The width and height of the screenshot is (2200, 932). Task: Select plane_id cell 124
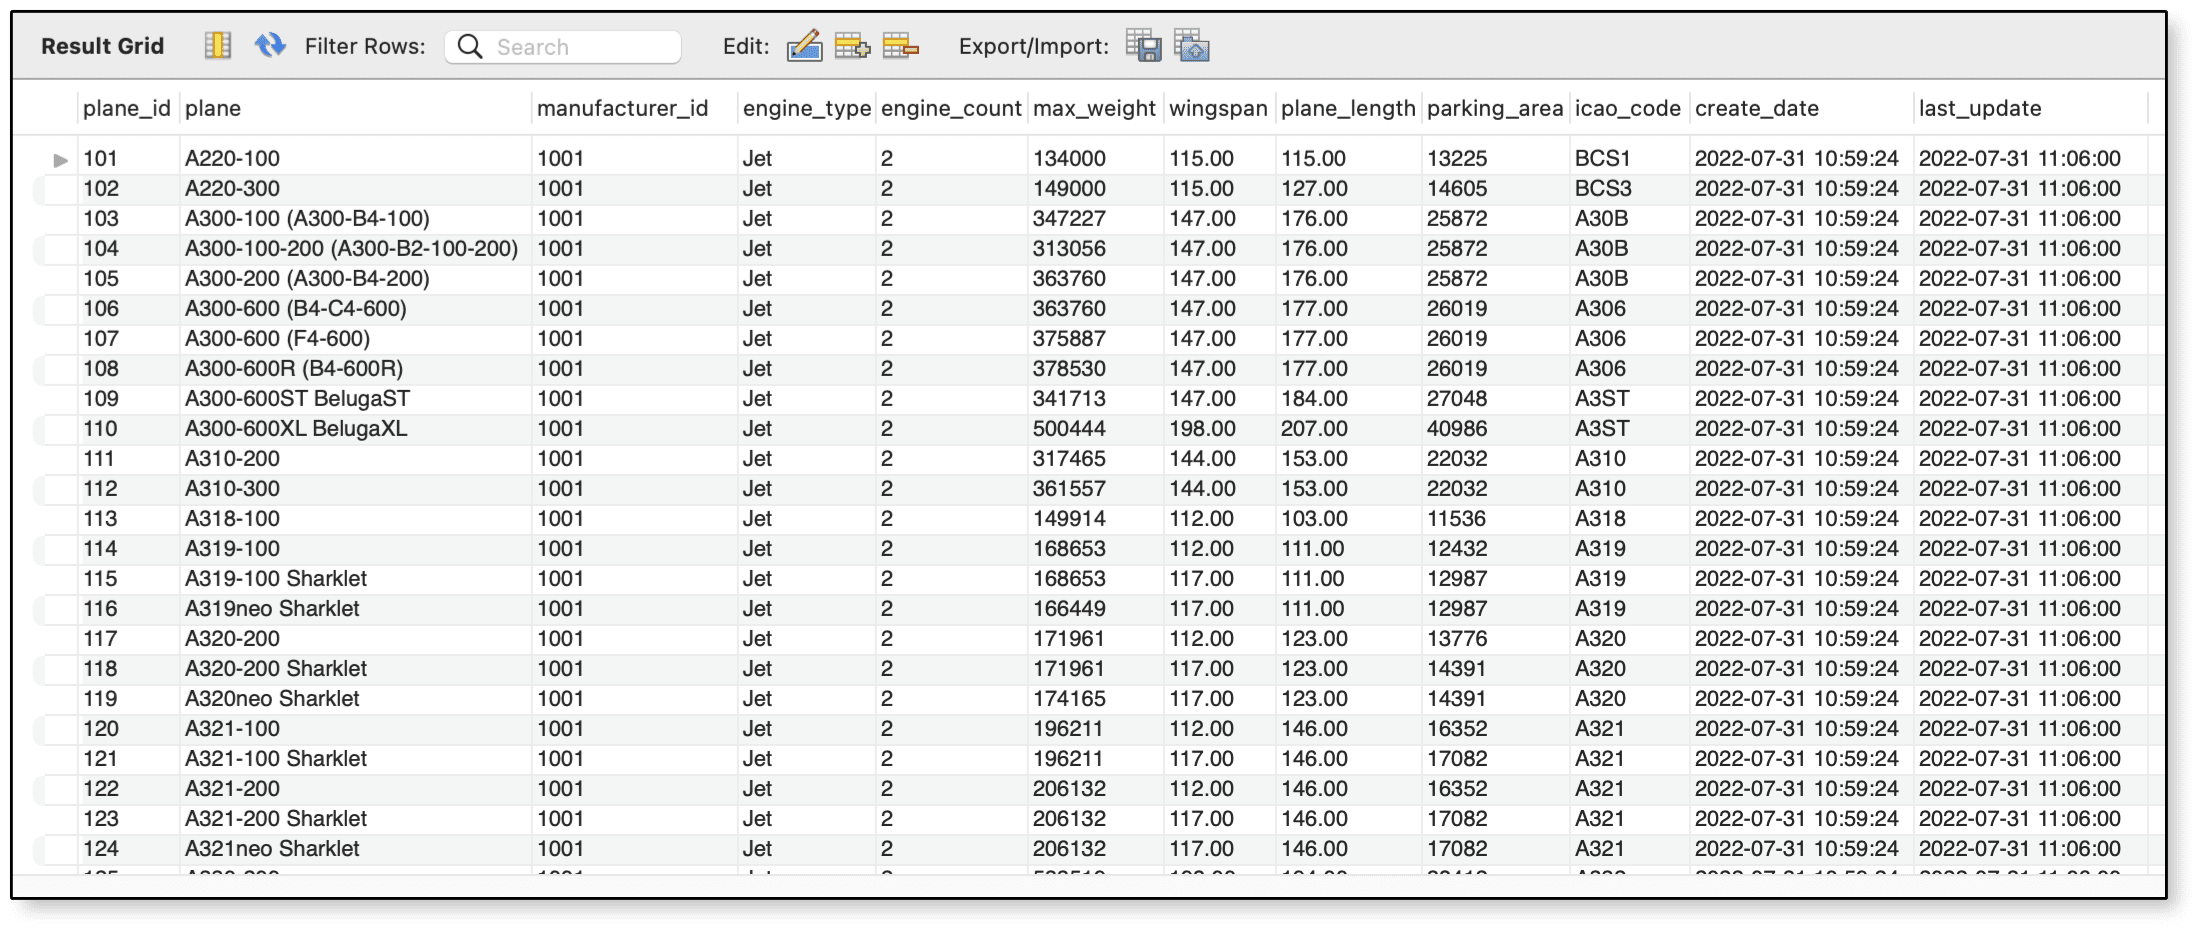tap(101, 848)
